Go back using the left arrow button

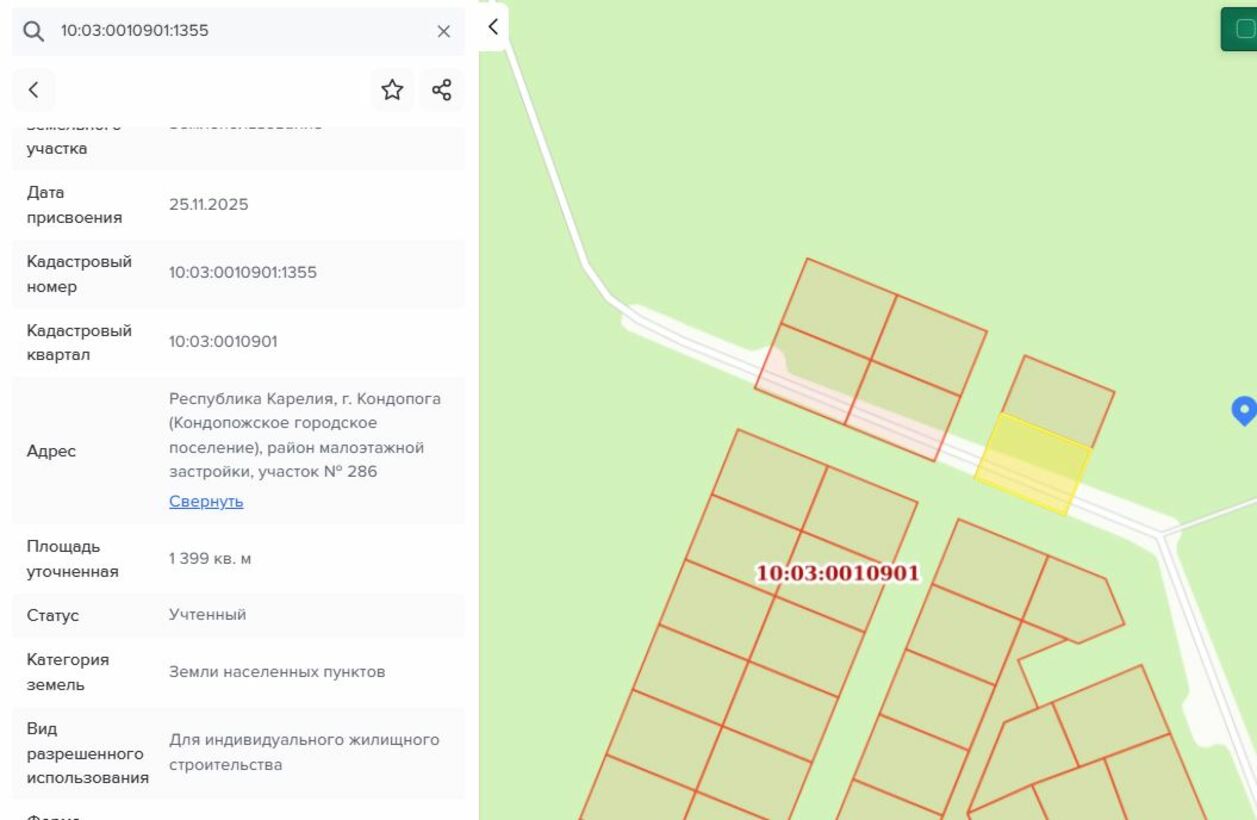(34, 90)
